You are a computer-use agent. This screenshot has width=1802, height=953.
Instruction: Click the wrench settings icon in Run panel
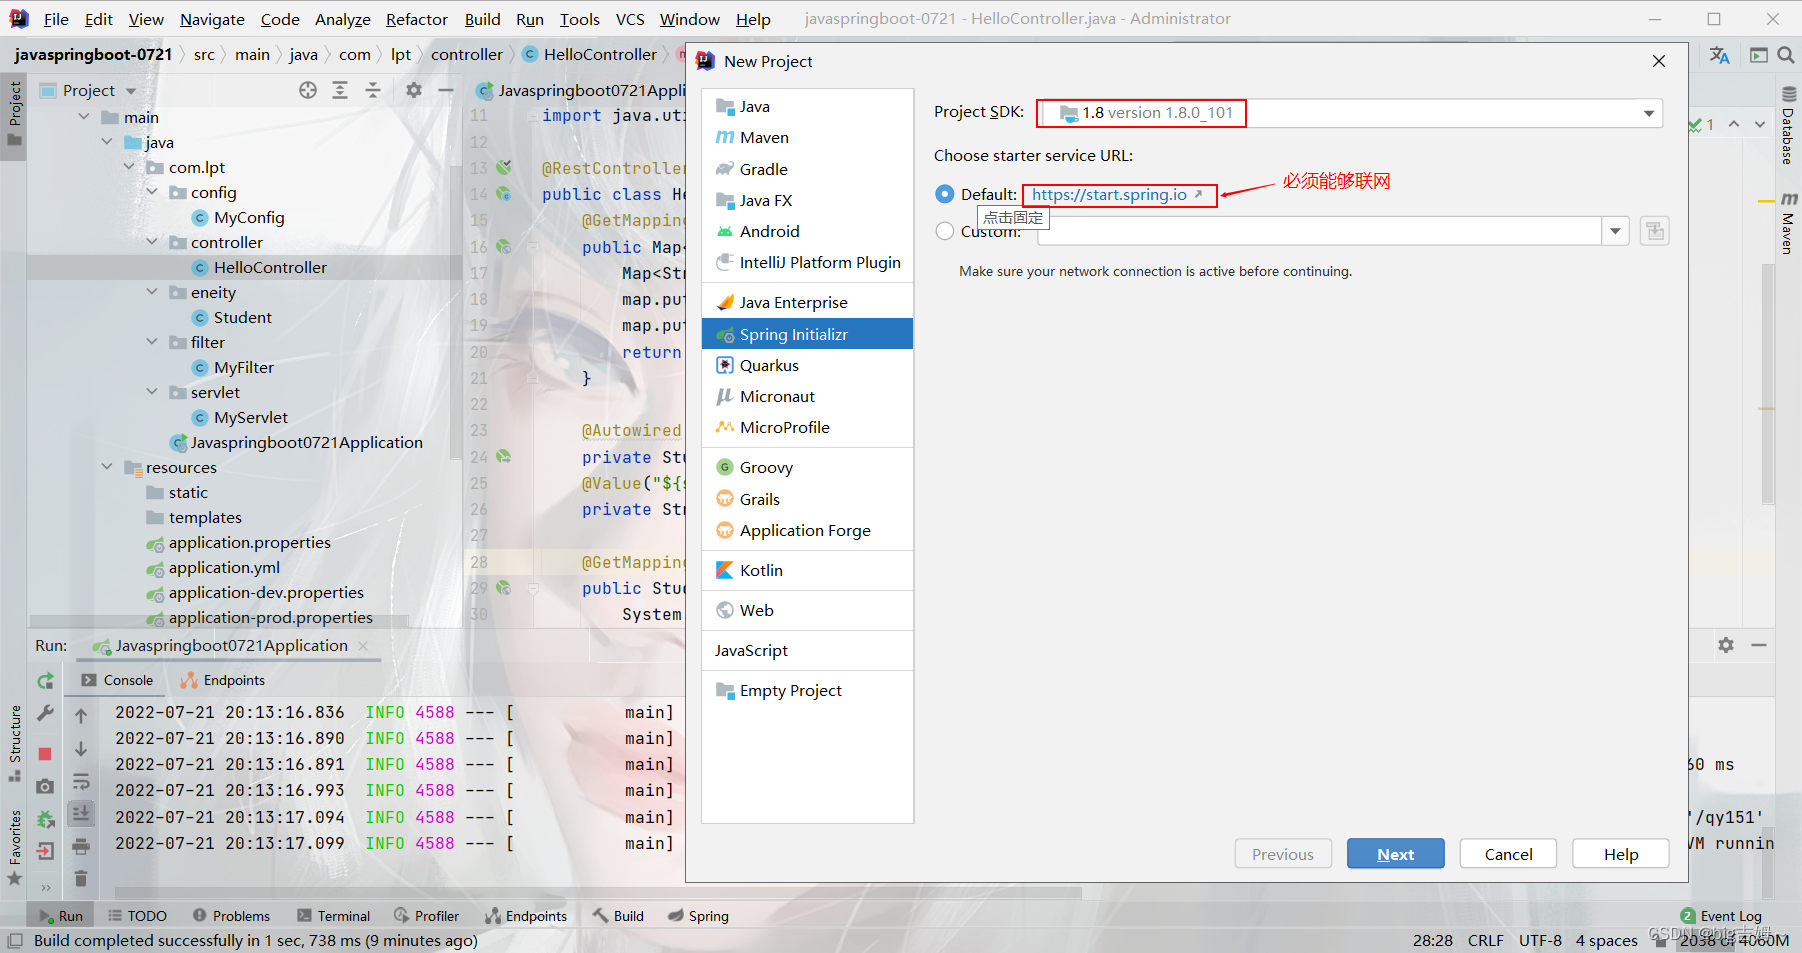click(45, 713)
